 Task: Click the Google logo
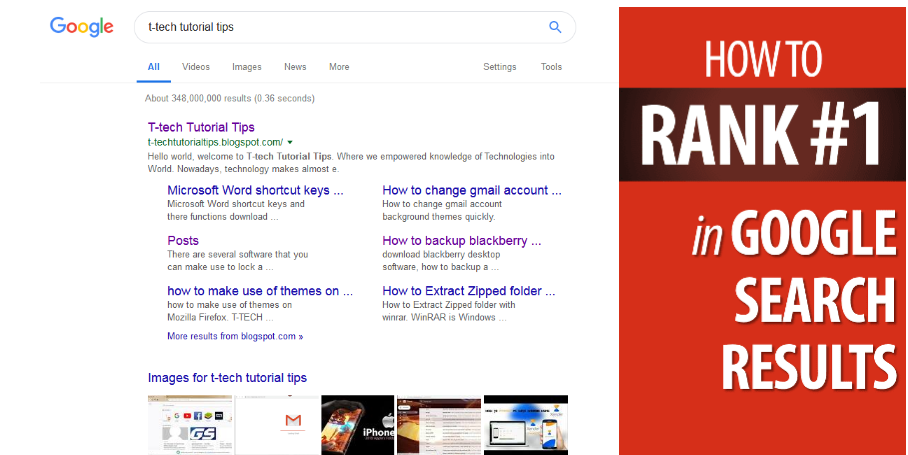82,27
